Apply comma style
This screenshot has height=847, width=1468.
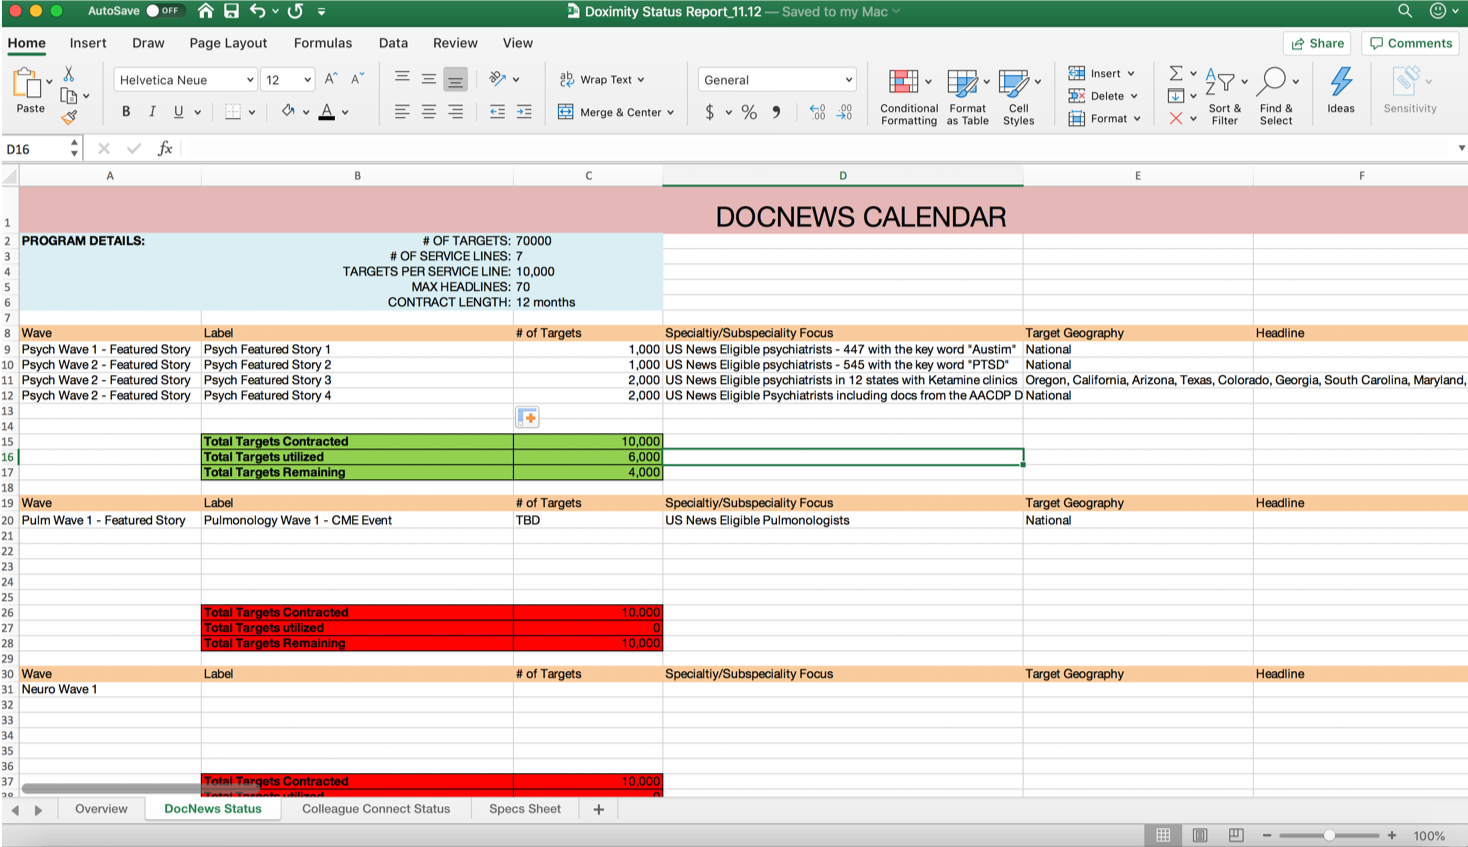pos(776,112)
